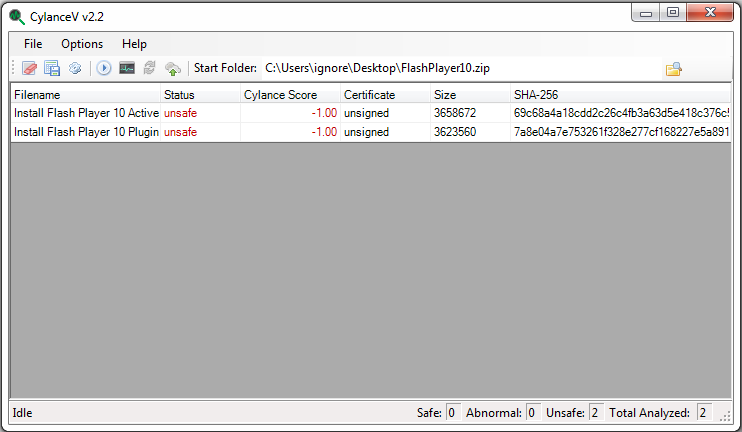Click the CylanceV app logo icon
Screen dimensions: 742x432
pos(17,17)
